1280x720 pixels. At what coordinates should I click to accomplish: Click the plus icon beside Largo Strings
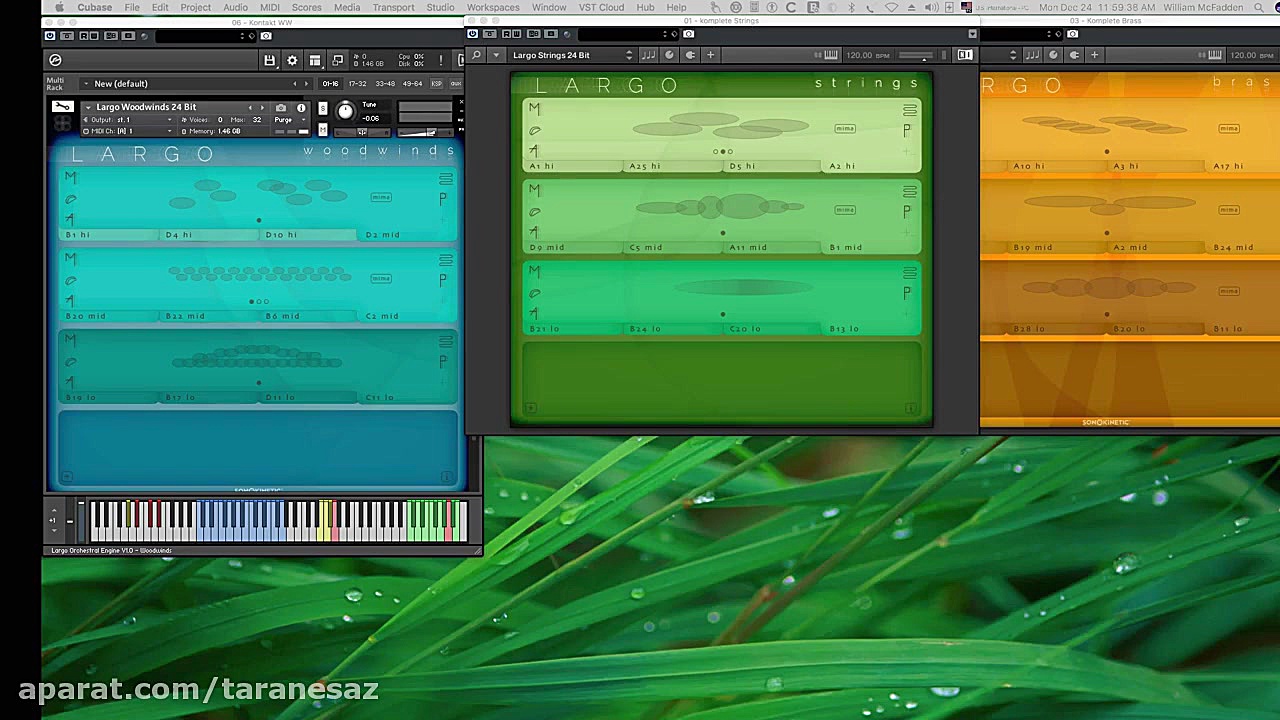tap(710, 55)
